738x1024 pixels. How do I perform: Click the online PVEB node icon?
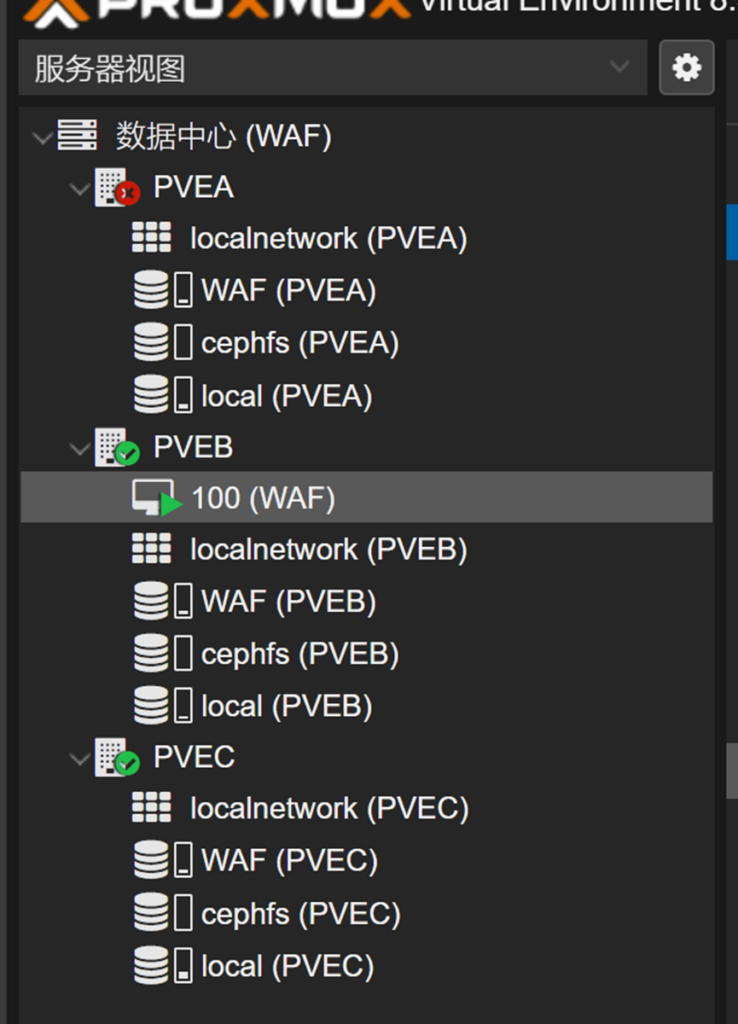click(x=117, y=447)
